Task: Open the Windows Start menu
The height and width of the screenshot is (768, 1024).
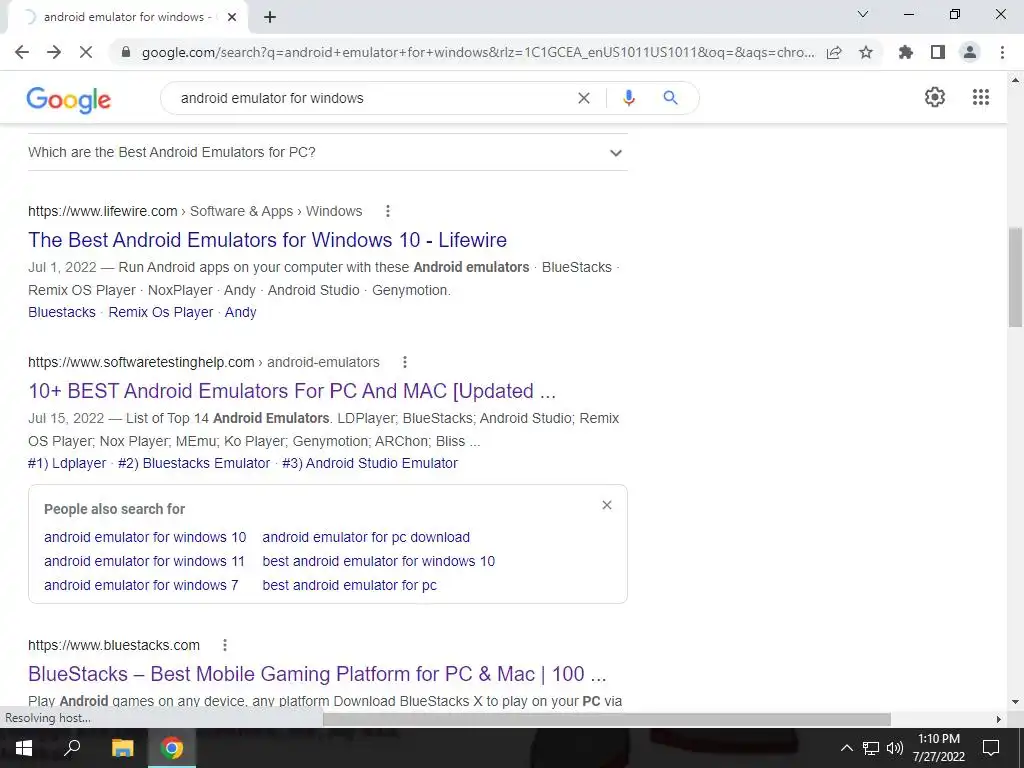Action: [24, 748]
